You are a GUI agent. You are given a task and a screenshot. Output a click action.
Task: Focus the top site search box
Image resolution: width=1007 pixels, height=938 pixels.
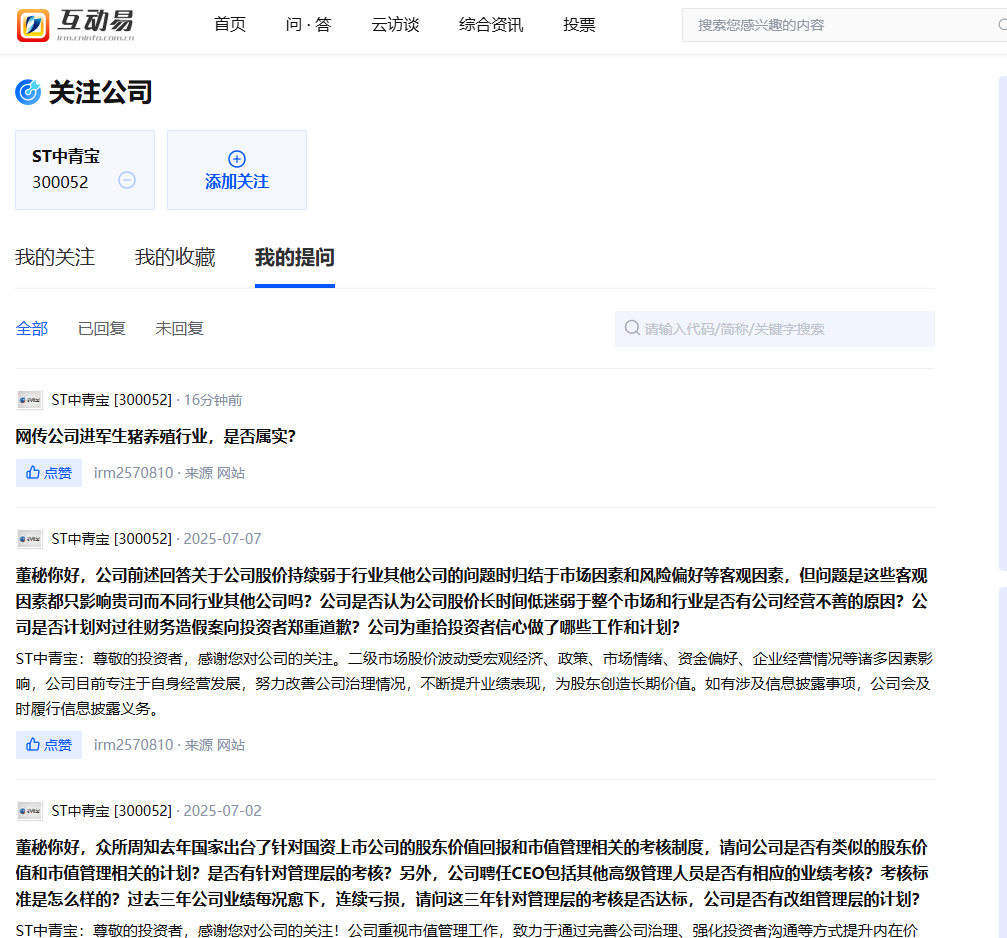point(844,25)
